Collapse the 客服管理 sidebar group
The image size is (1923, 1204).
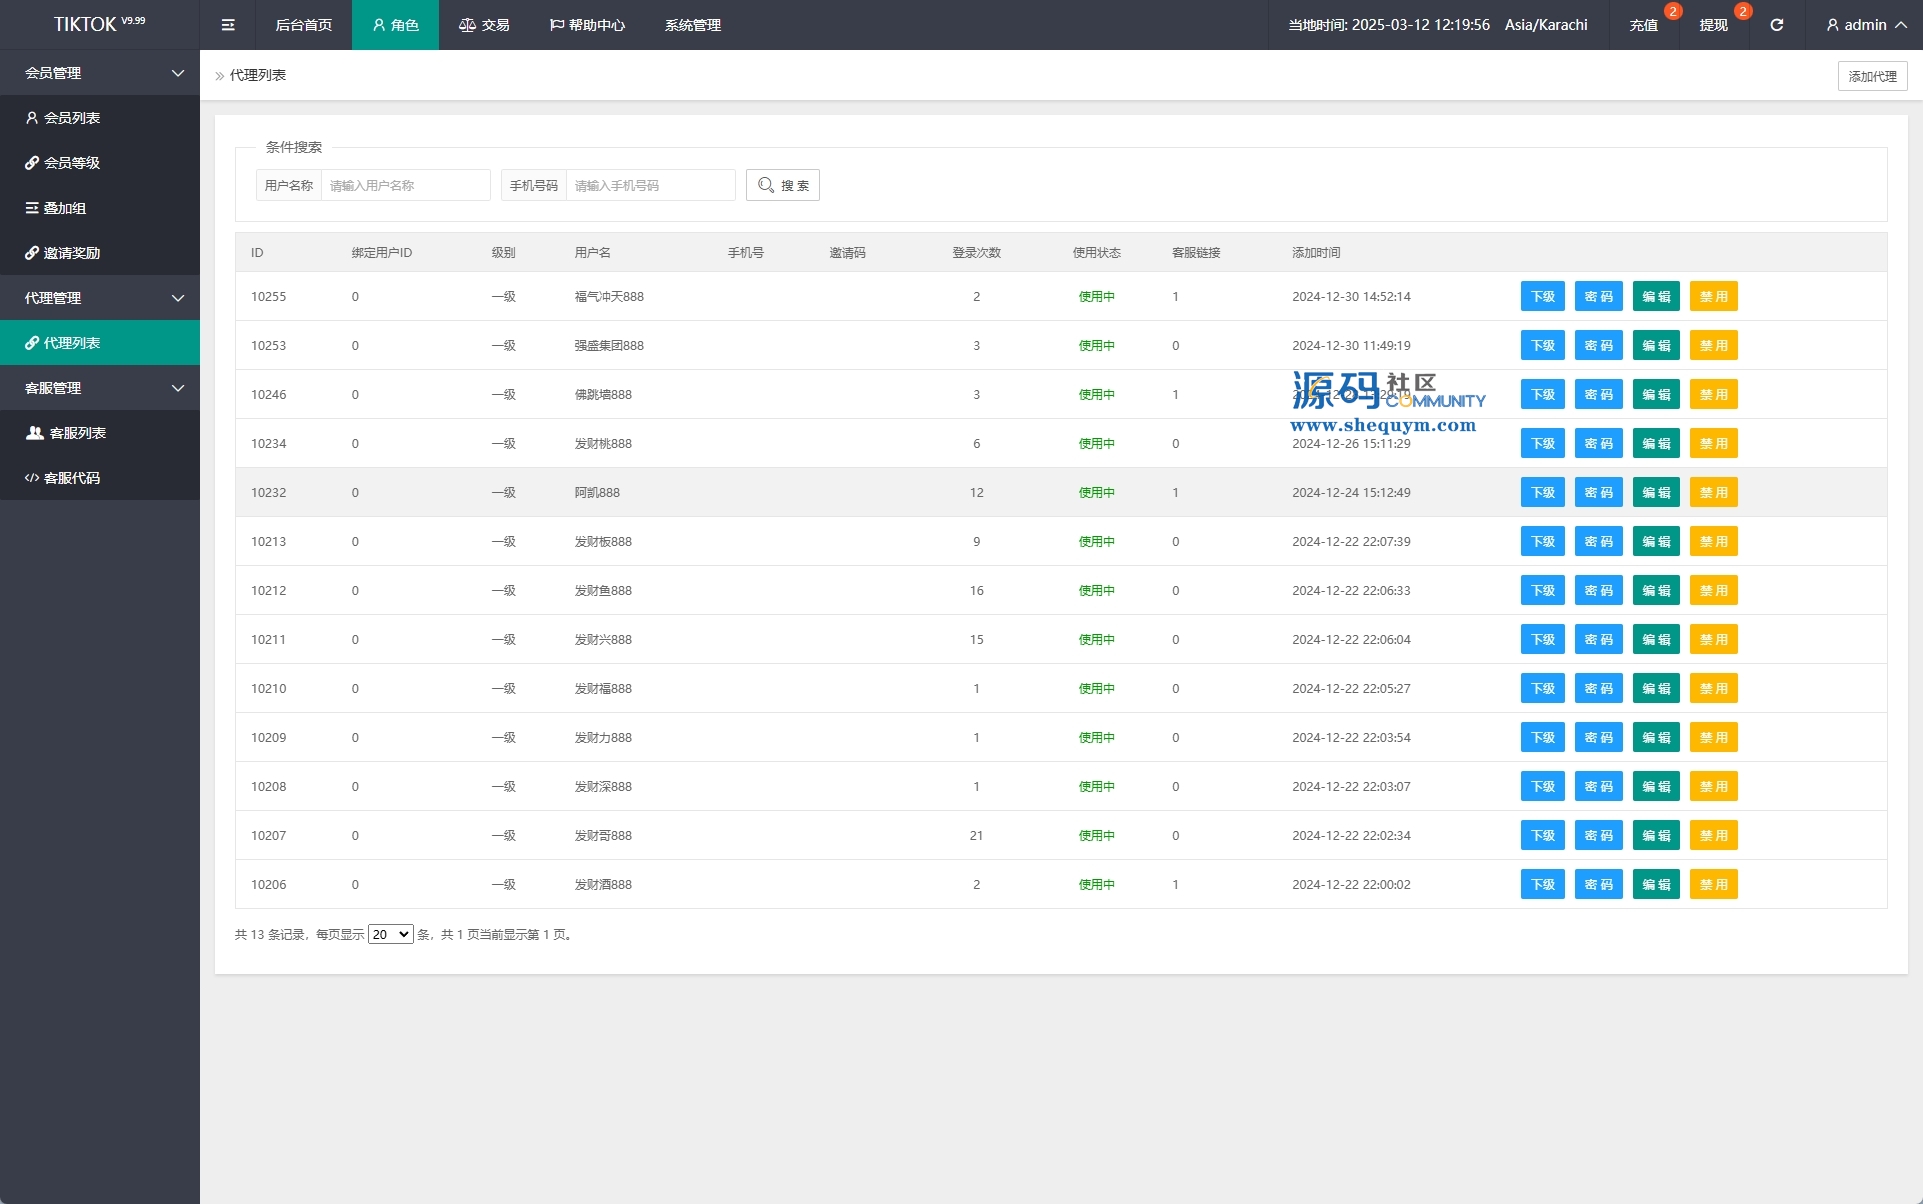coord(100,388)
